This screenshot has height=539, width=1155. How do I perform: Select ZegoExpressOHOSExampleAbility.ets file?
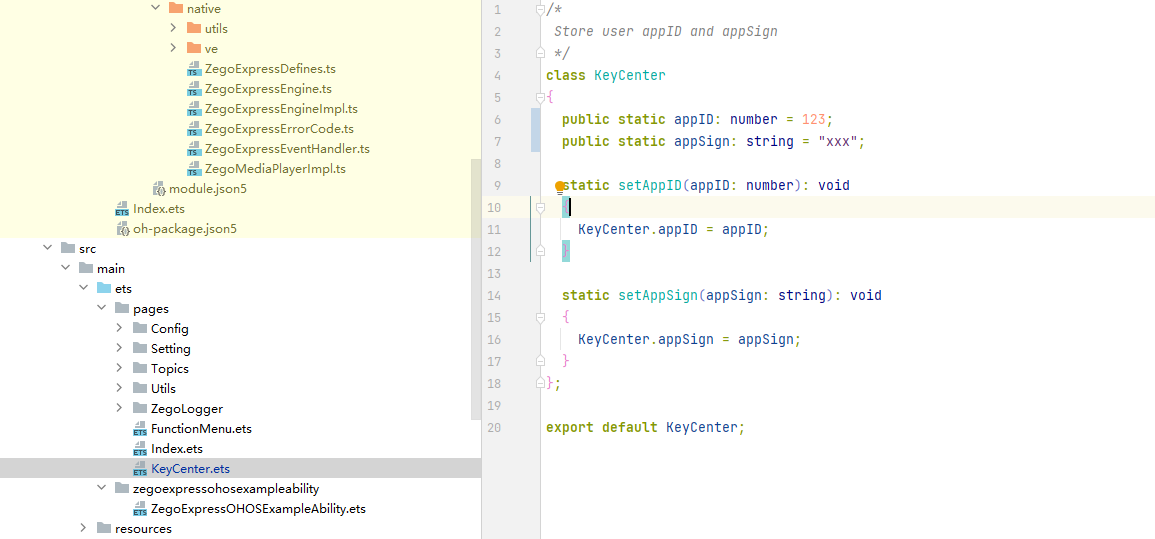[258, 508]
